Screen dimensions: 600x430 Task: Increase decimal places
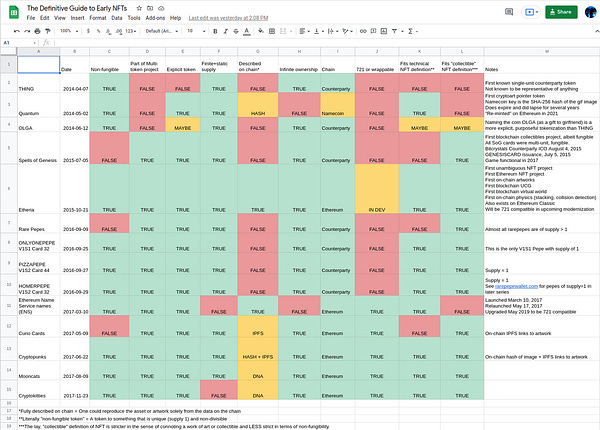119,31
